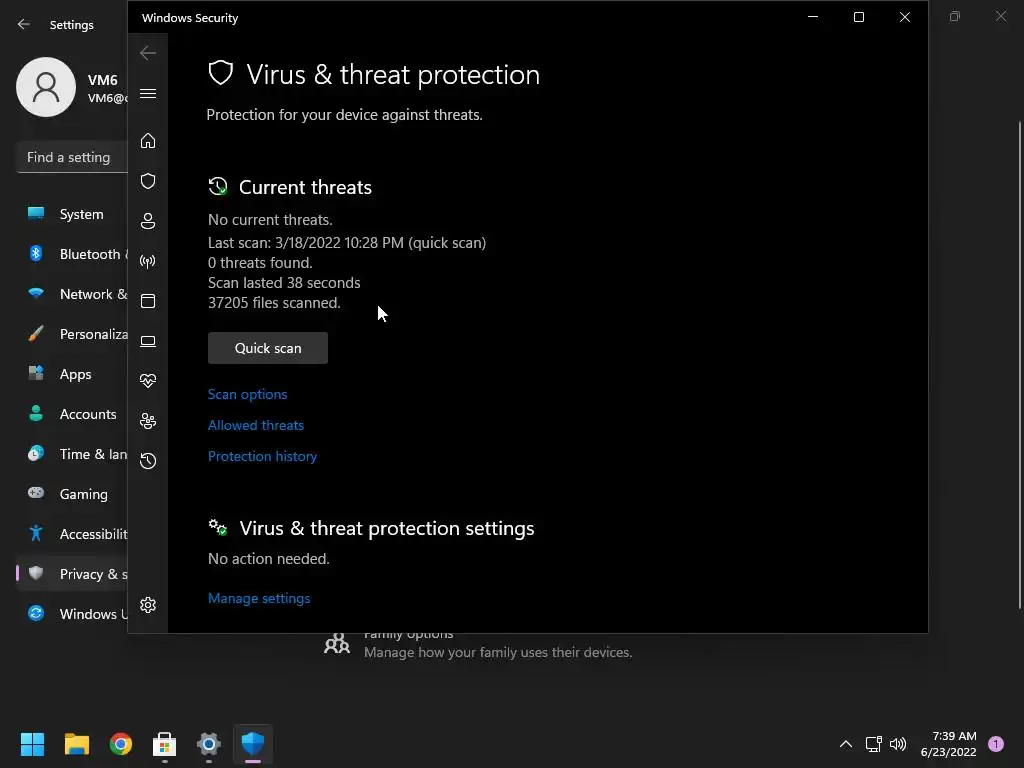Image resolution: width=1024 pixels, height=768 pixels.
Task: Switch to Settings app on taskbar
Action: click(209, 744)
